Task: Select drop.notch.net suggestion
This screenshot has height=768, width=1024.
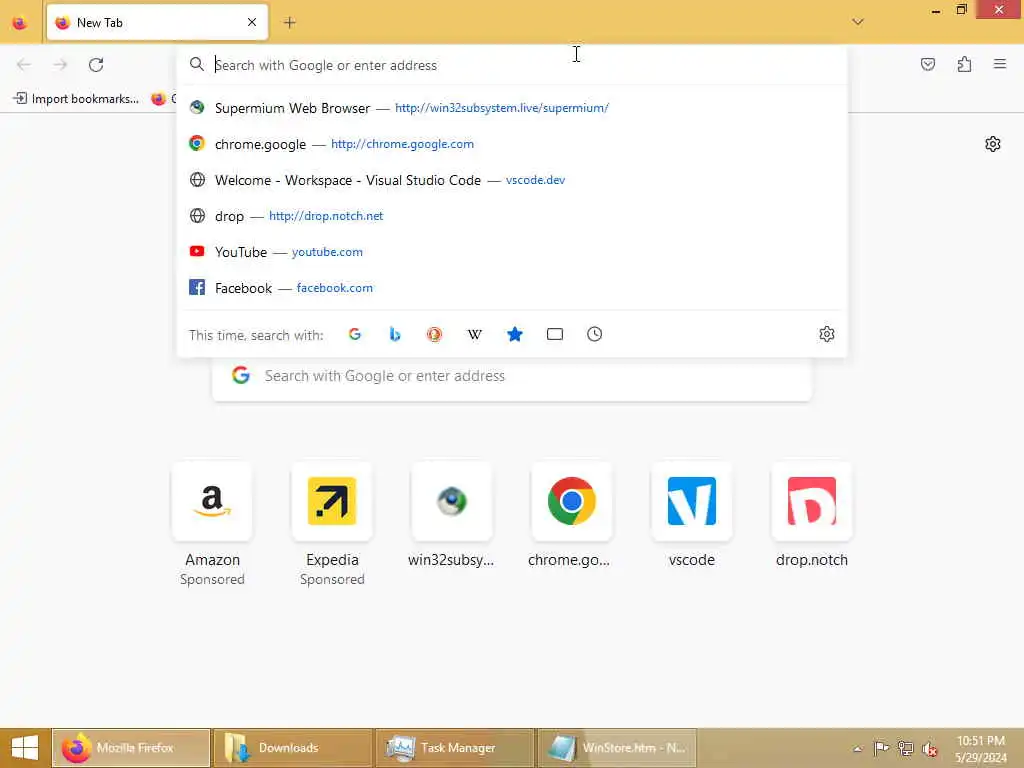Action: (x=512, y=216)
